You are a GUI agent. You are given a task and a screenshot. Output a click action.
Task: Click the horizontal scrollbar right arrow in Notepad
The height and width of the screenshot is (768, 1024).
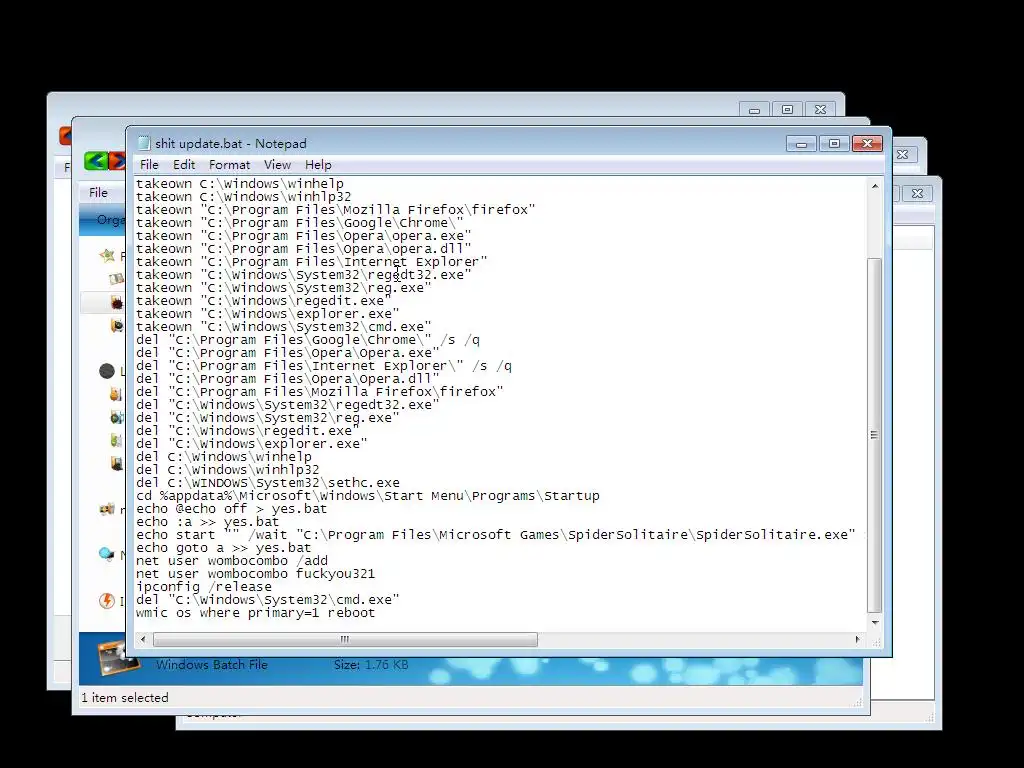coord(857,639)
